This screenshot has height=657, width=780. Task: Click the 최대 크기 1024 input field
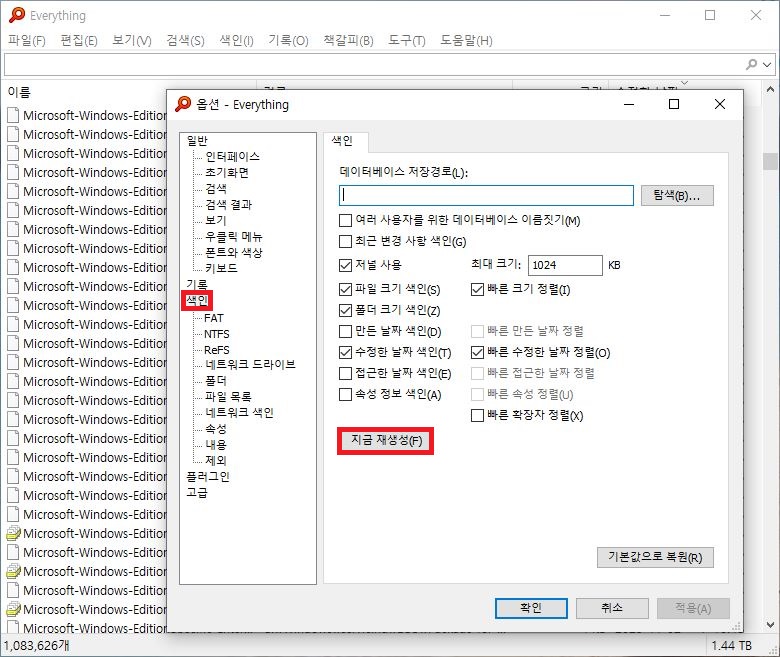pyautogui.click(x=565, y=265)
